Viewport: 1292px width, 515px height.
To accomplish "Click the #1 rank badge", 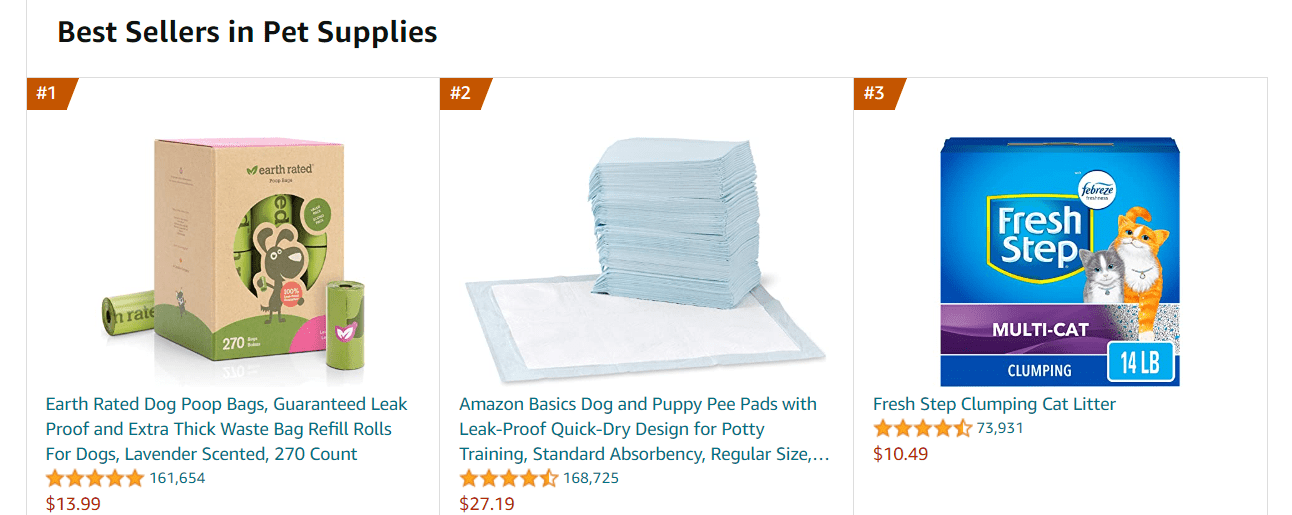I will point(48,94).
